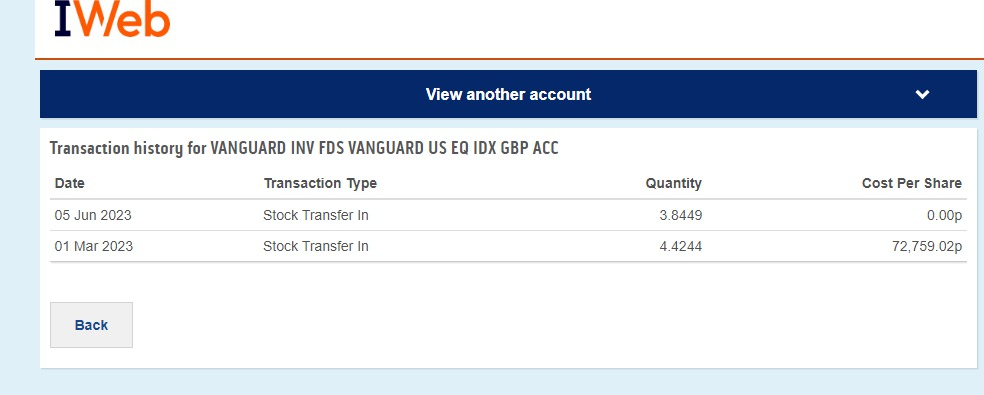Click the 4.4244 quantity value
The image size is (984, 395).
681,246
